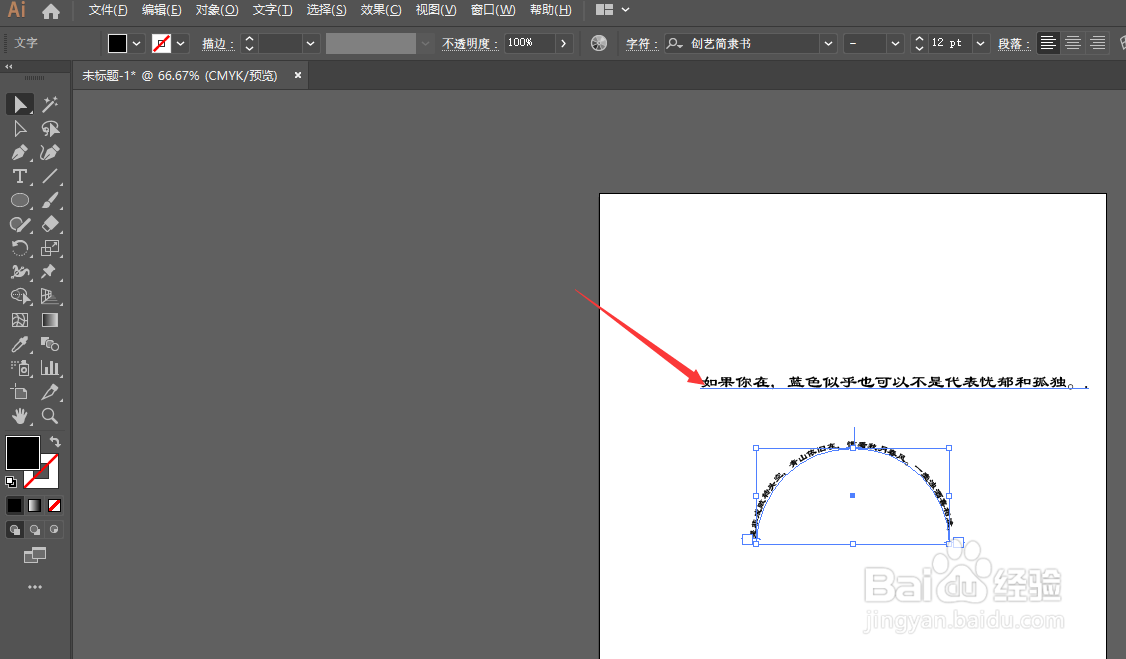
Task: Pick the Shaper pencil tool
Action: point(19,224)
